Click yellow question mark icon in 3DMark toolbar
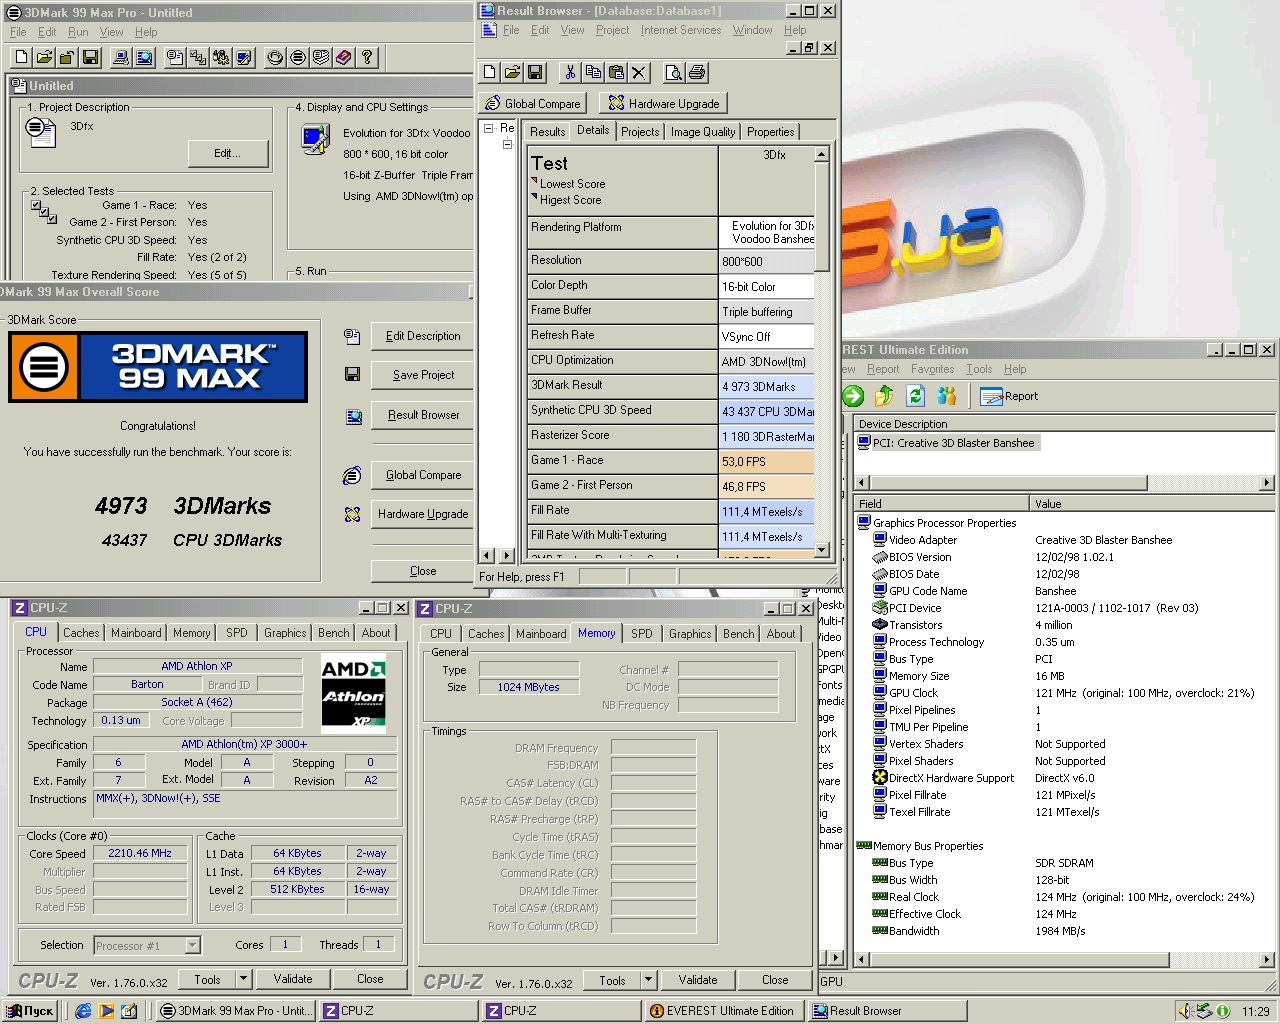The width and height of the screenshot is (1280, 1024). point(367,58)
